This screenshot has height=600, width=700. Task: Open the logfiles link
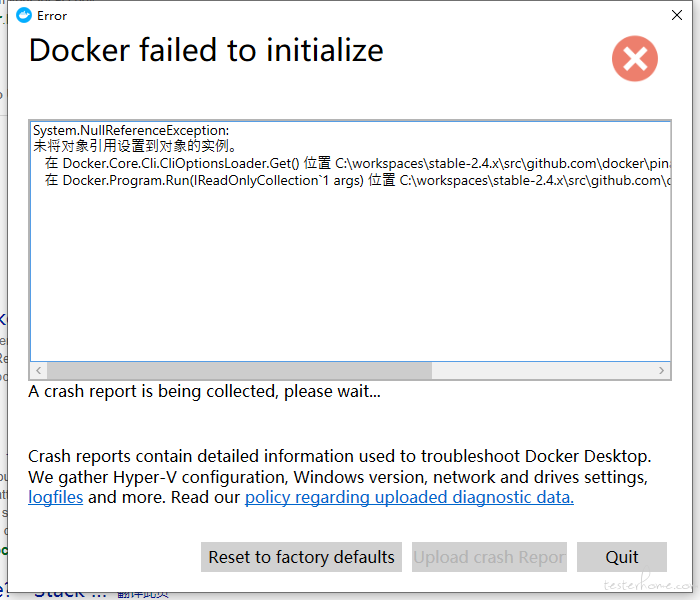[x=55, y=497]
